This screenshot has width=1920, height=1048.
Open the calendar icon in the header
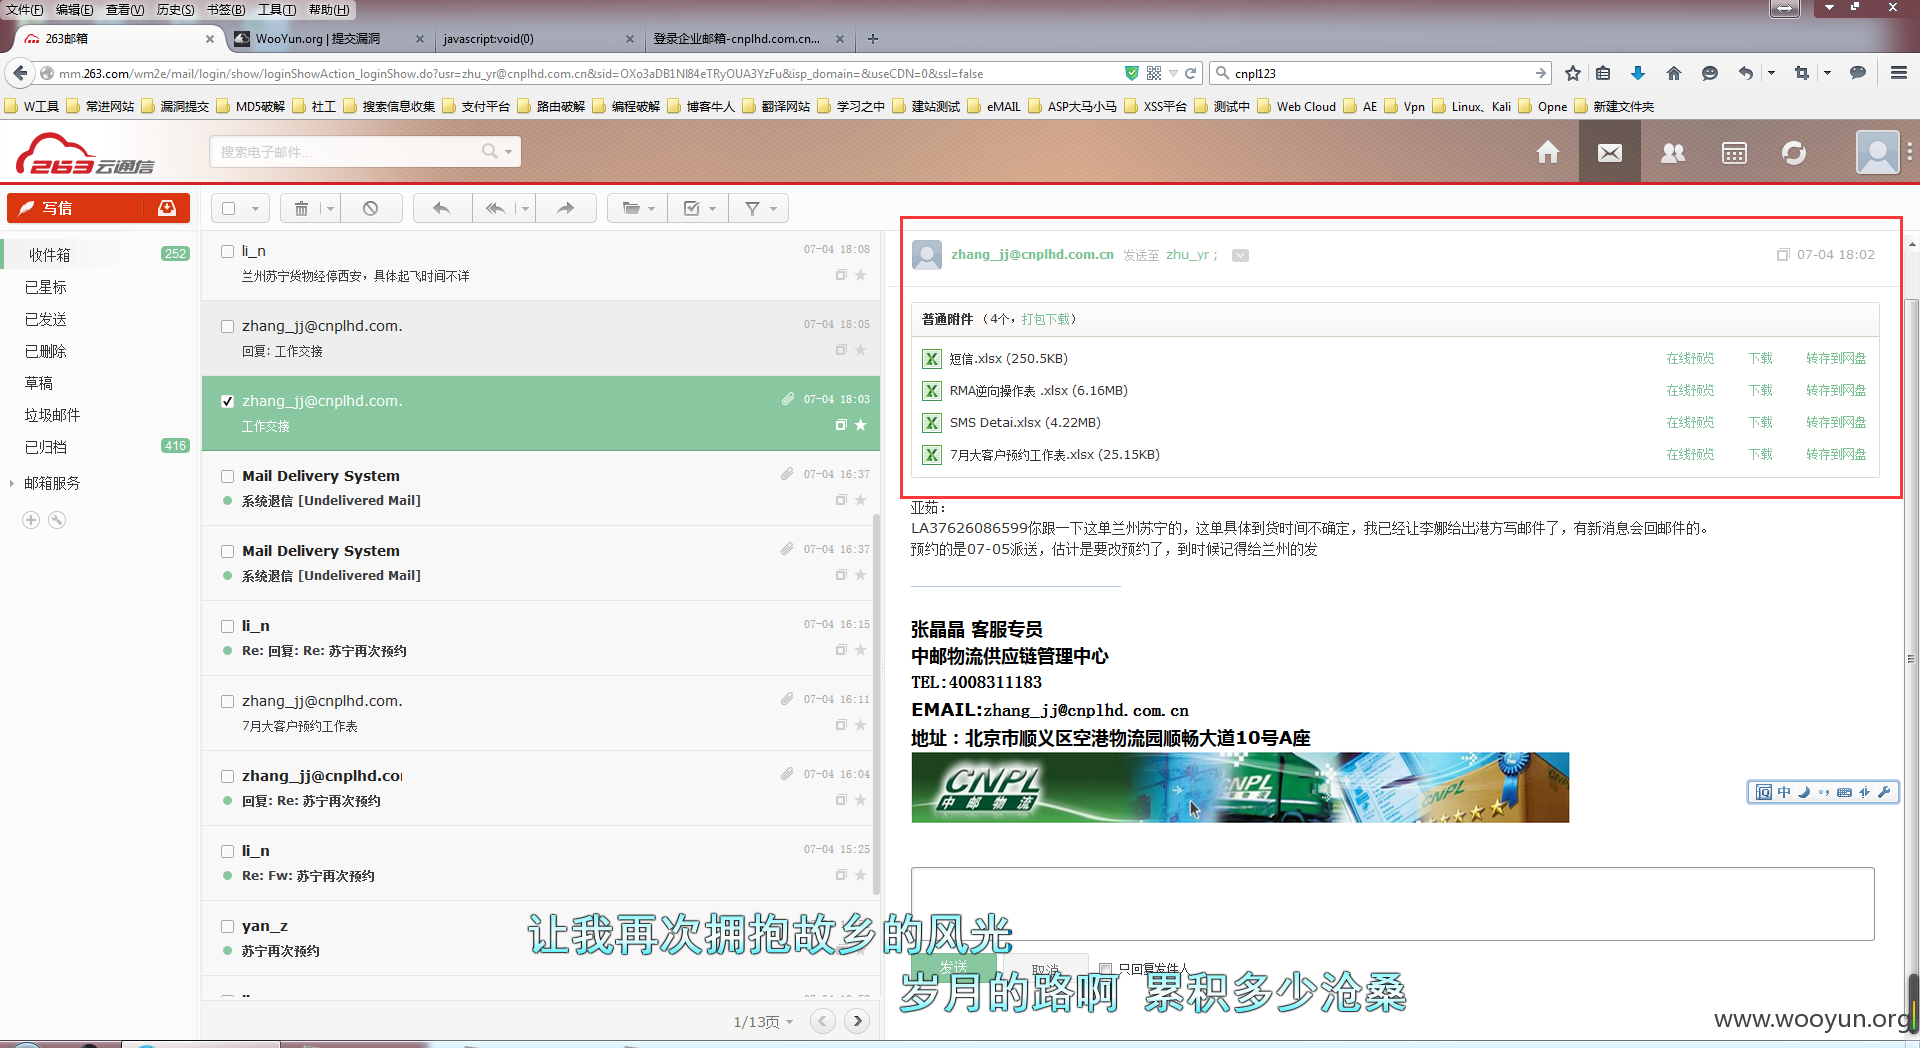point(1734,152)
